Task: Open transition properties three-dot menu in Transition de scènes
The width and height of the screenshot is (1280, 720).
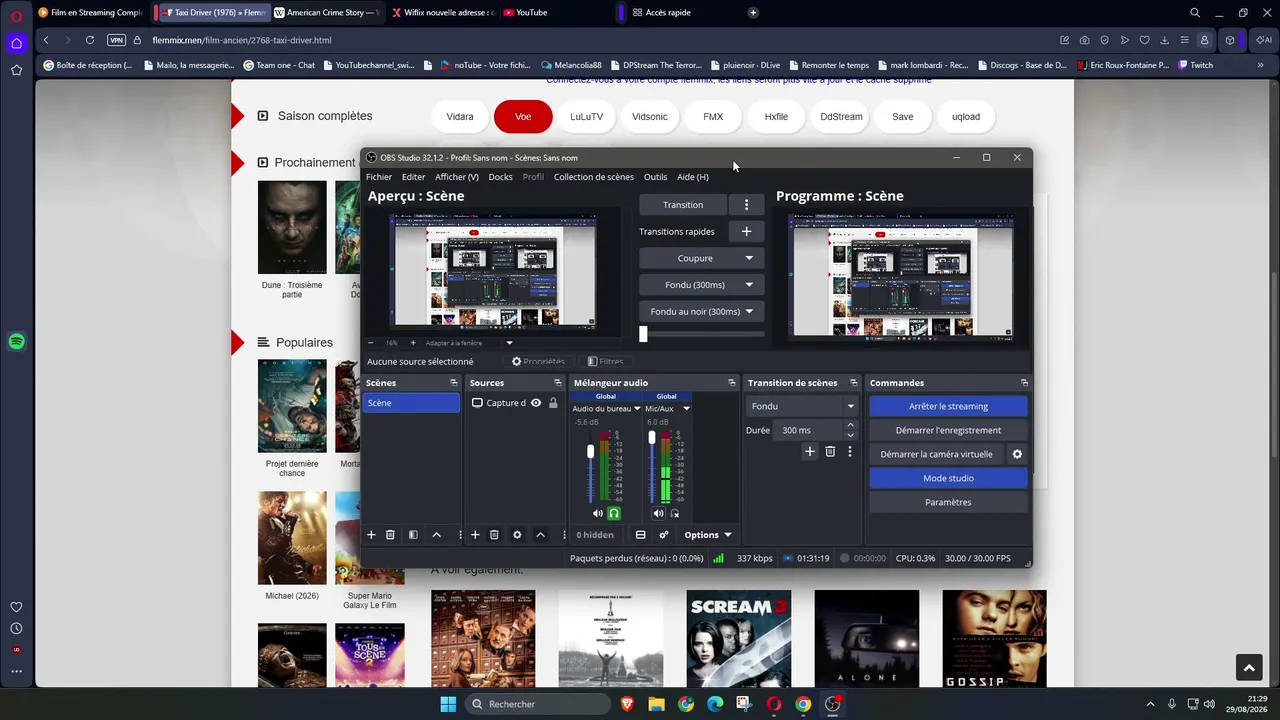Action: [x=850, y=452]
